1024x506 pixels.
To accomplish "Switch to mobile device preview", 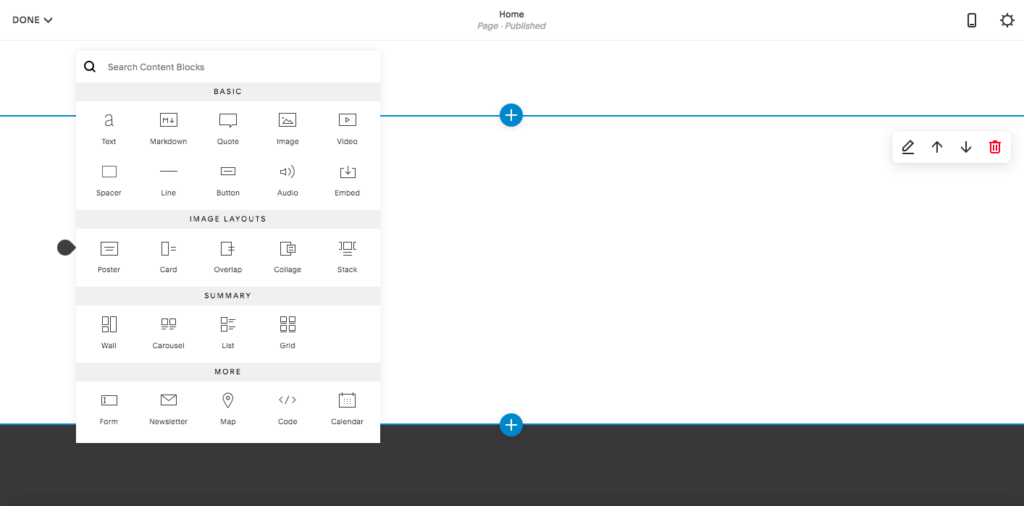I will pyautogui.click(x=971, y=20).
